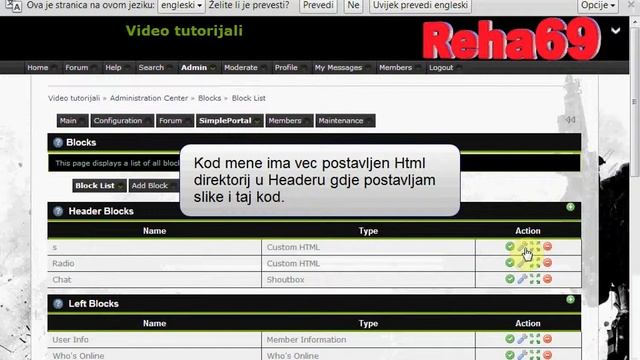Decline translation with the Ne button
Screen dimensions: 640x360
point(353,6)
